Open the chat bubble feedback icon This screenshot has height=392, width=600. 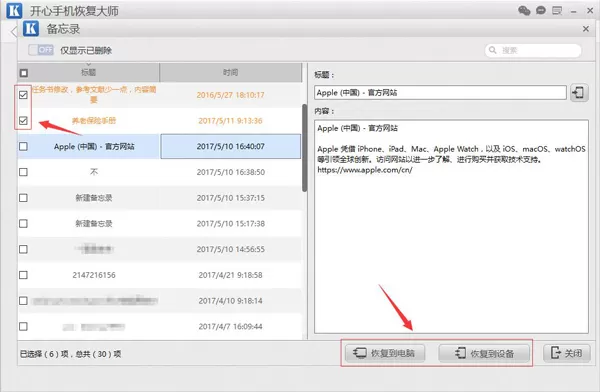(x=541, y=10)
